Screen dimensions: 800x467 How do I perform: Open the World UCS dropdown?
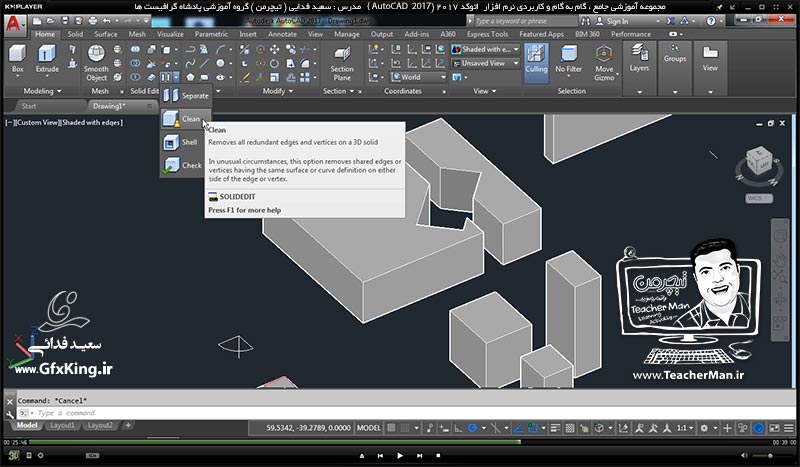(418, 77)
